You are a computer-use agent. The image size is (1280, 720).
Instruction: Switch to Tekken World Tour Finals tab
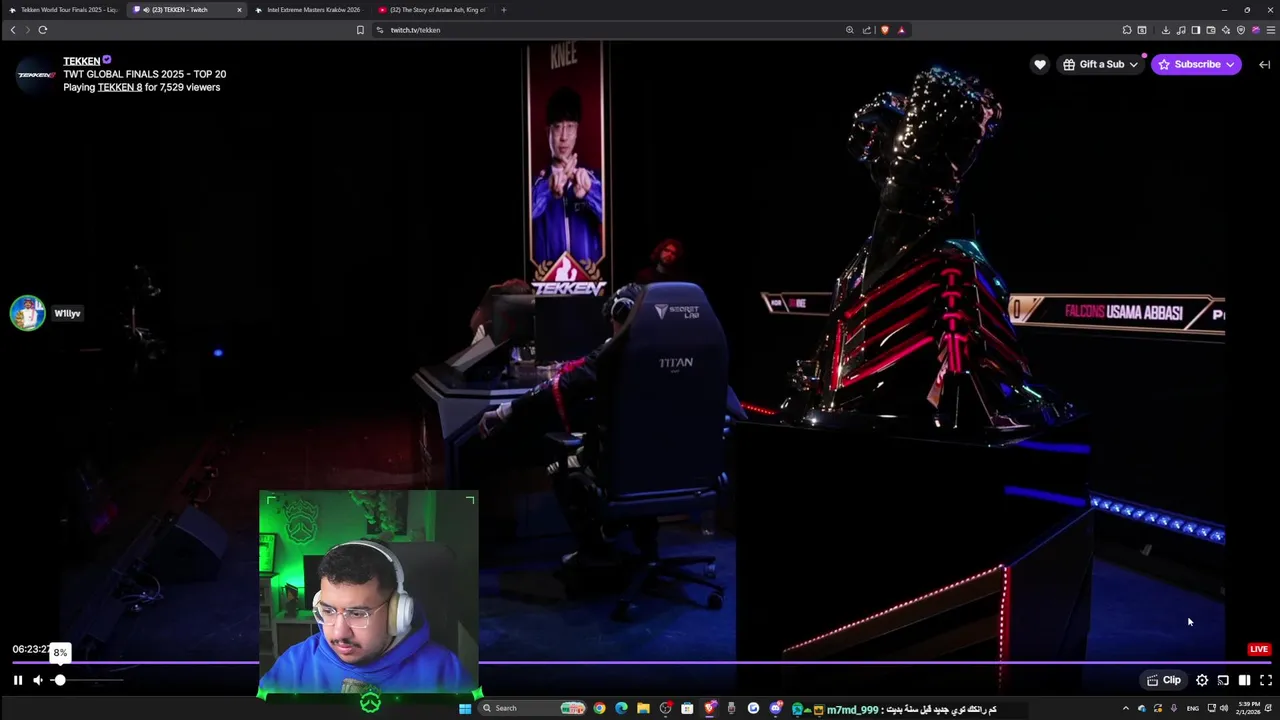pyautogui.click(x=64, y=10)
